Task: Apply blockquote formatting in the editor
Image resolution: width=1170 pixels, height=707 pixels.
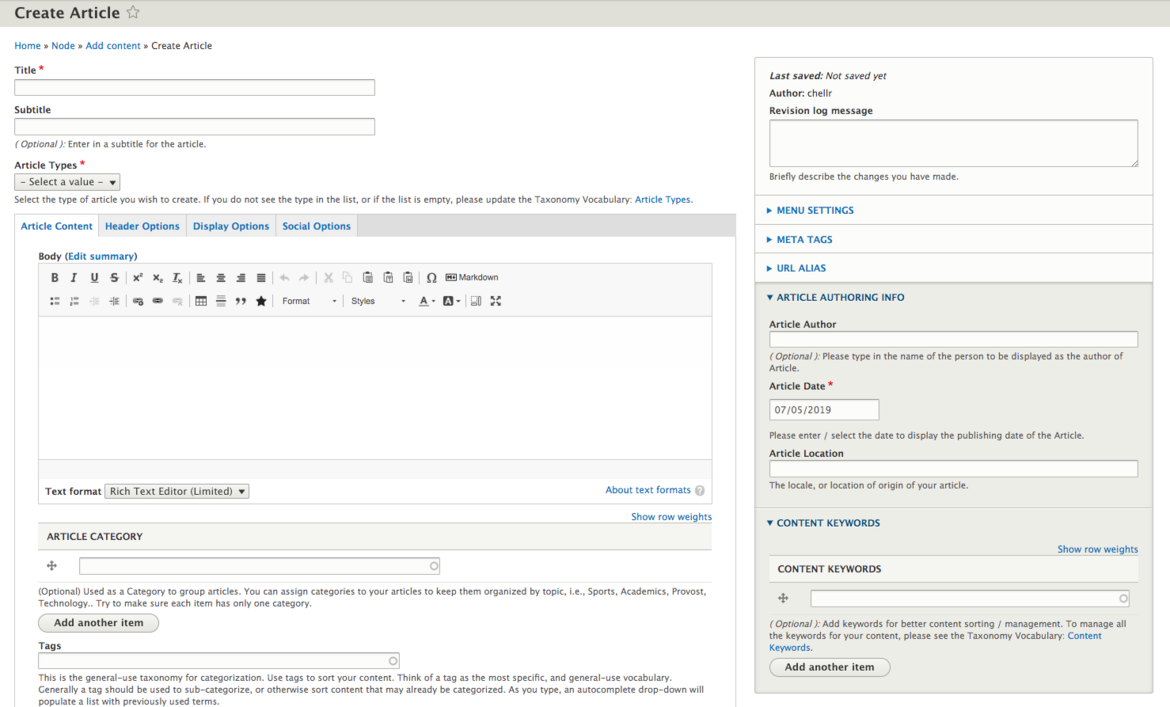Action: 241,301
